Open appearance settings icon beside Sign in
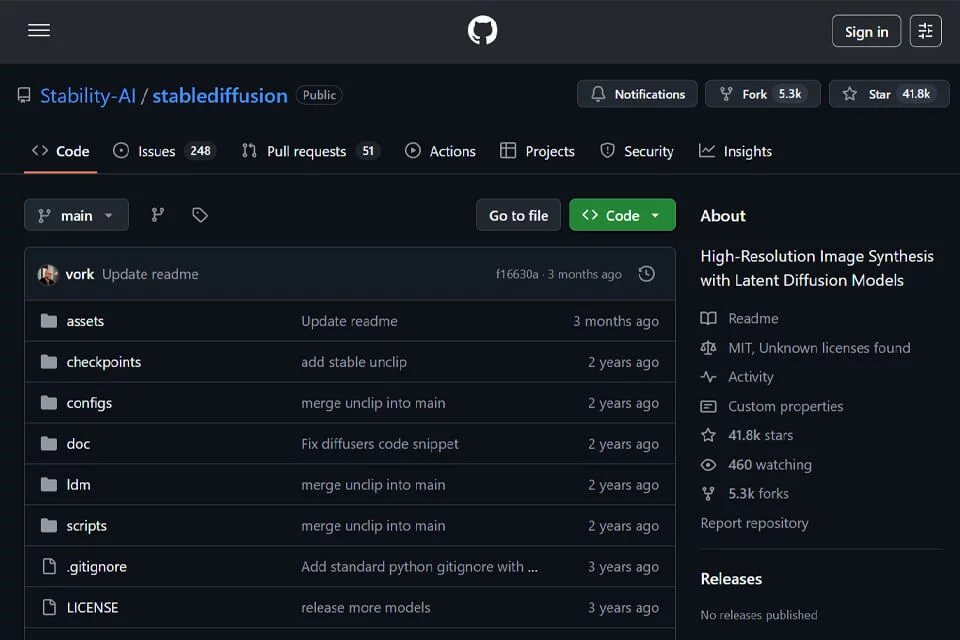The width and height of the screenshot is (960, 640). (925, 31)
